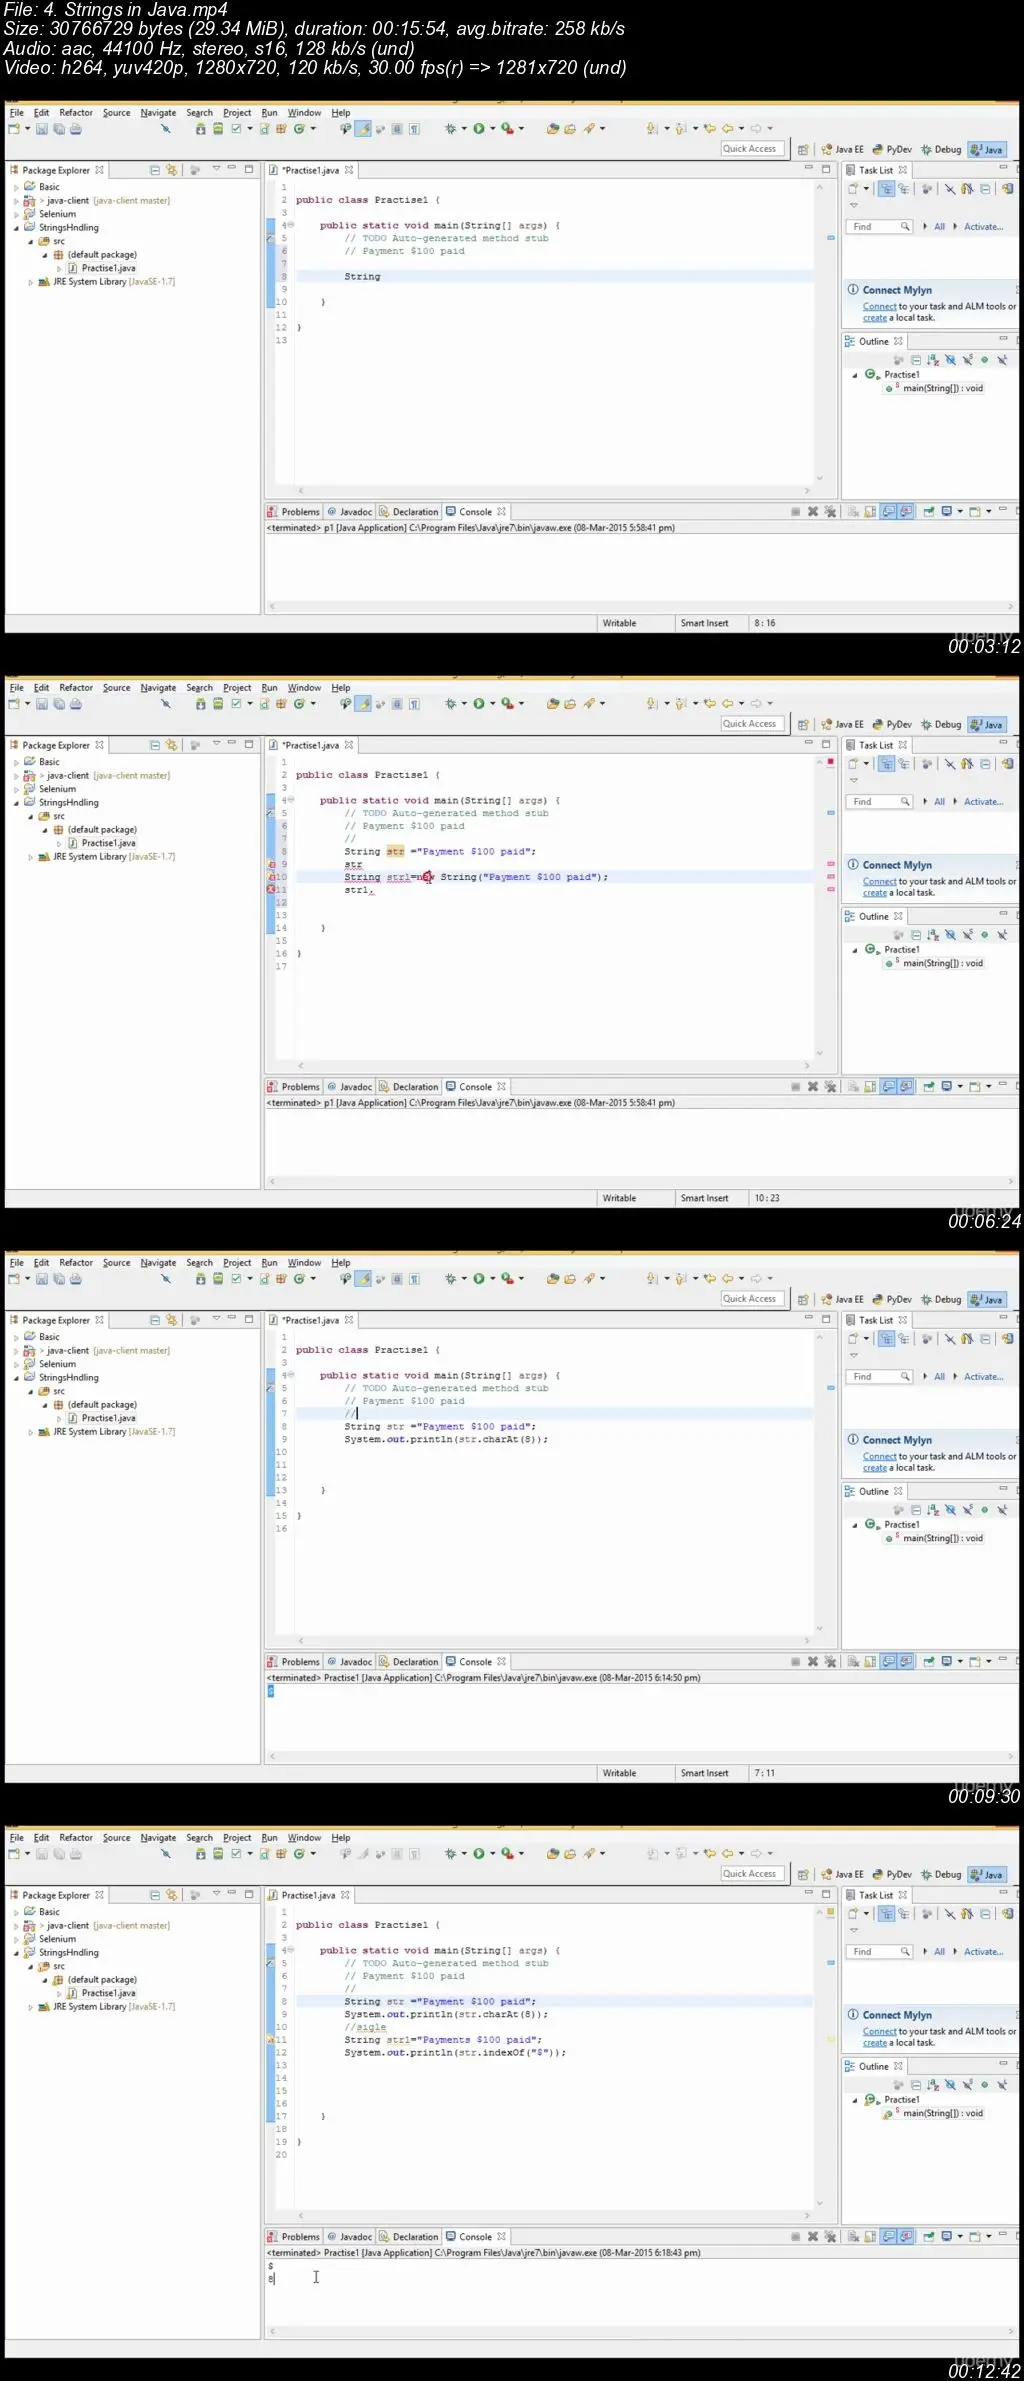Image resolution: width=1024 pixels, height=2381 pixels.
Task: Click Activate... link in Task List, 00:12:42
Action: pyautogui.click(x=984, y=1952)
